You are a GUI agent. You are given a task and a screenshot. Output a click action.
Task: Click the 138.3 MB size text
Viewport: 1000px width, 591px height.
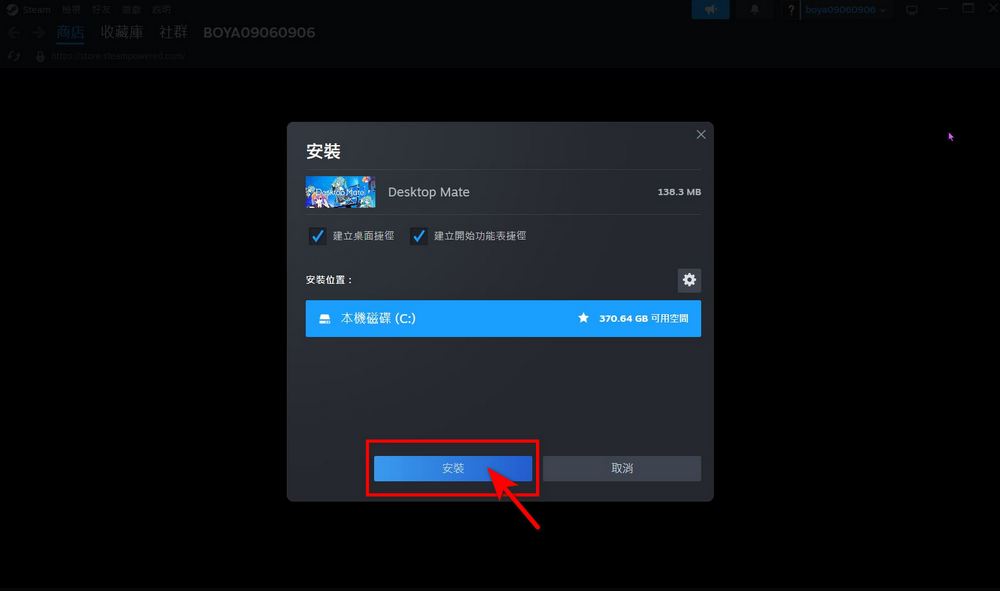pyautogui.click(x=679, y=192)
